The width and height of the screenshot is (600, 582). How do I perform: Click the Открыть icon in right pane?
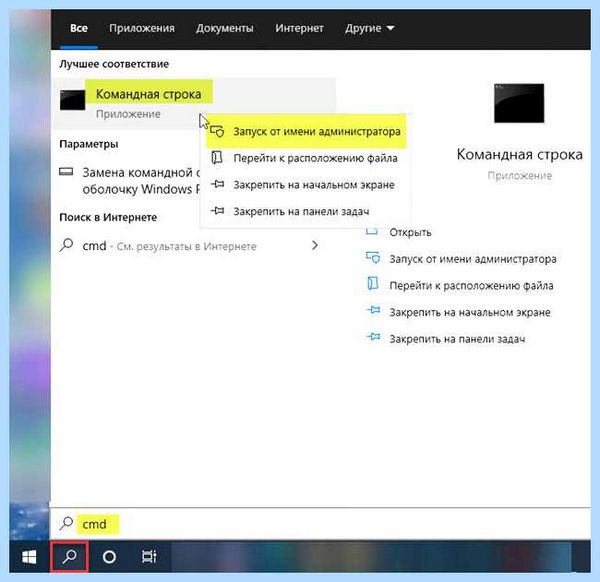click(x=372, y=231)
